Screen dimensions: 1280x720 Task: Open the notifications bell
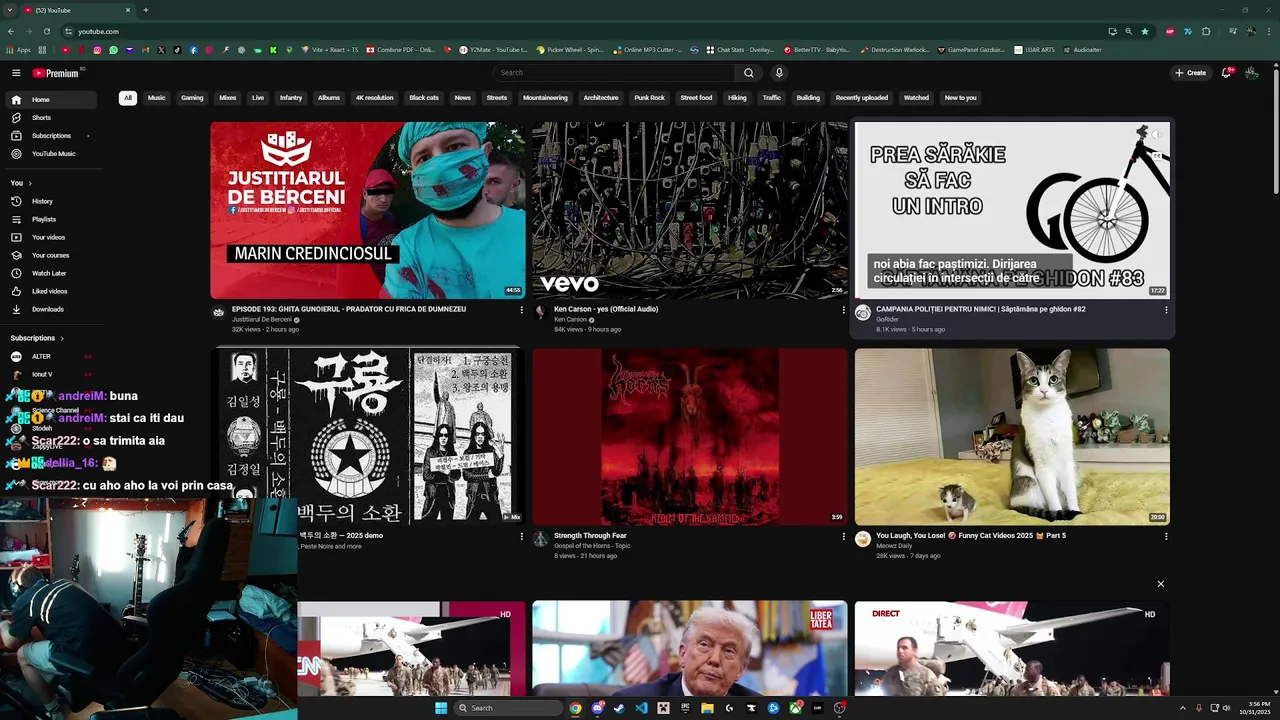pos(1226,73)
